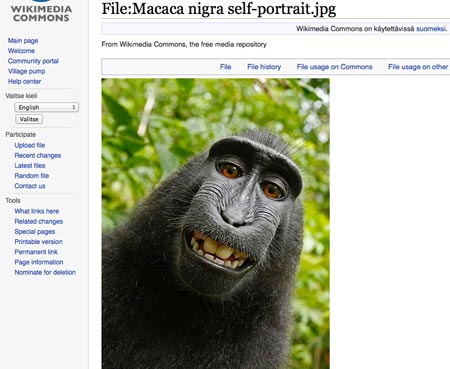This screenshot has height=369, width=450.
Task: Open What links here tool
Action: (x=37, y=211)
